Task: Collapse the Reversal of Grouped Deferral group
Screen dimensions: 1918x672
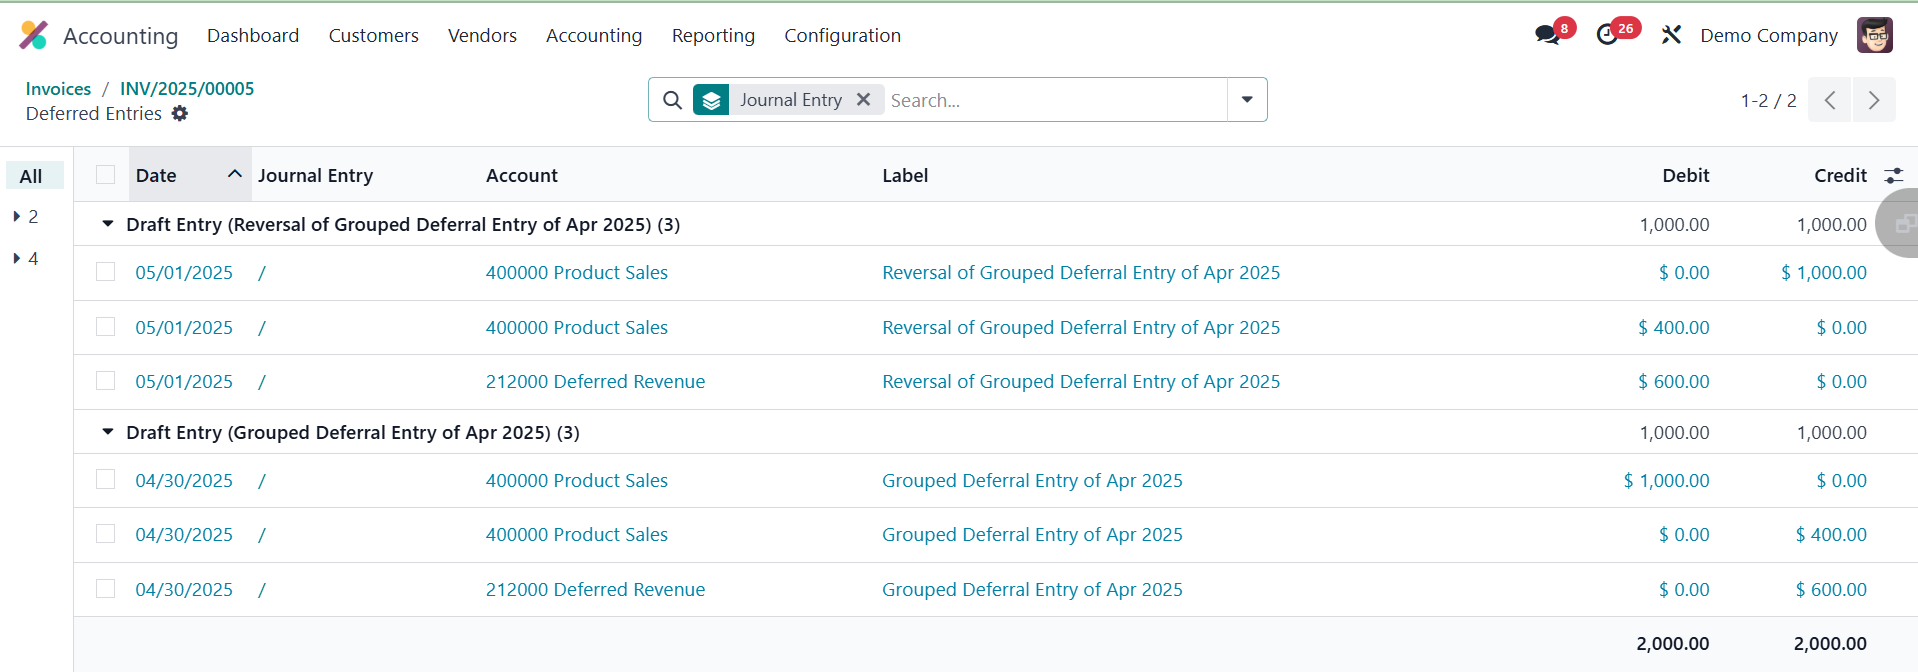Action: (108, 225)
